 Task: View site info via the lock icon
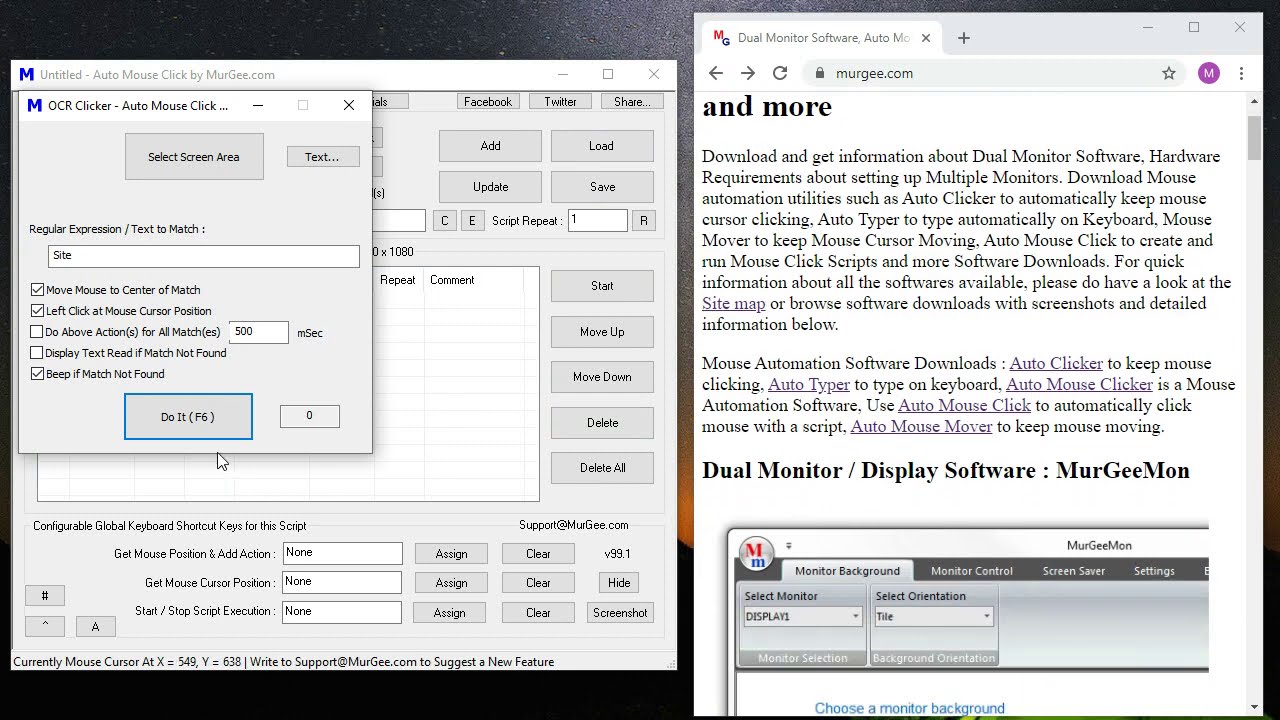820,73
